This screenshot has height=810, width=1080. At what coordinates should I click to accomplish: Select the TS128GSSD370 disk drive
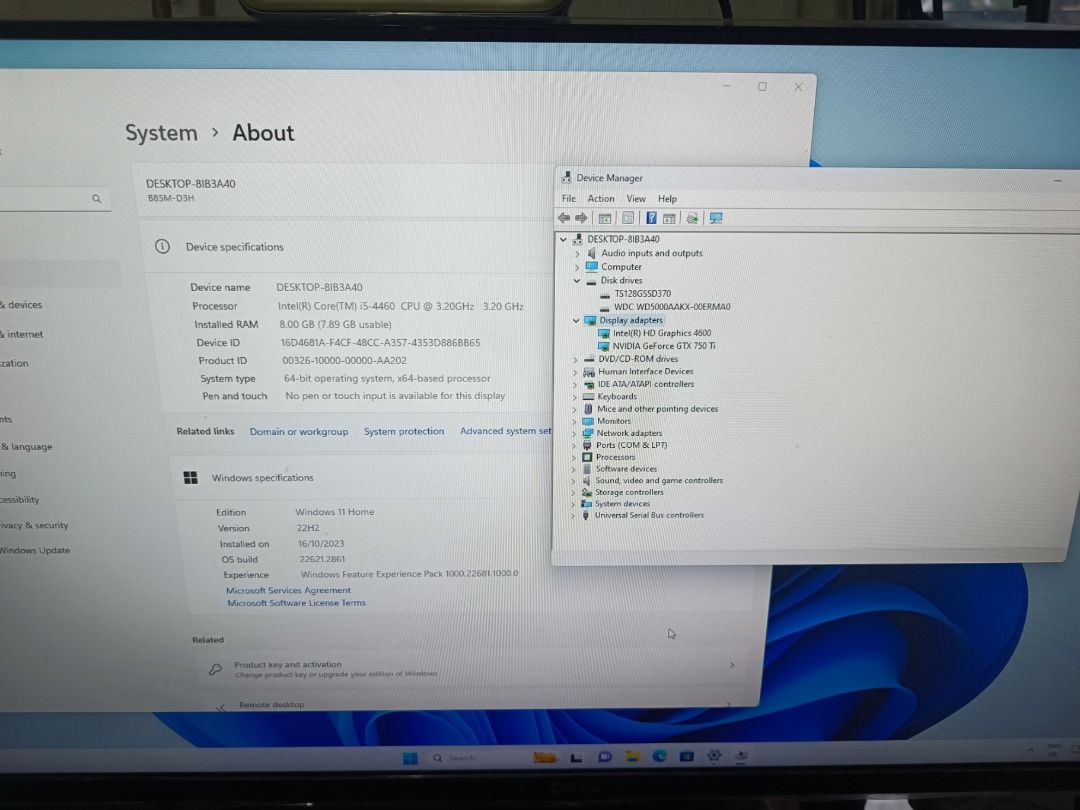pyautogui.click(x=642, y=293)
